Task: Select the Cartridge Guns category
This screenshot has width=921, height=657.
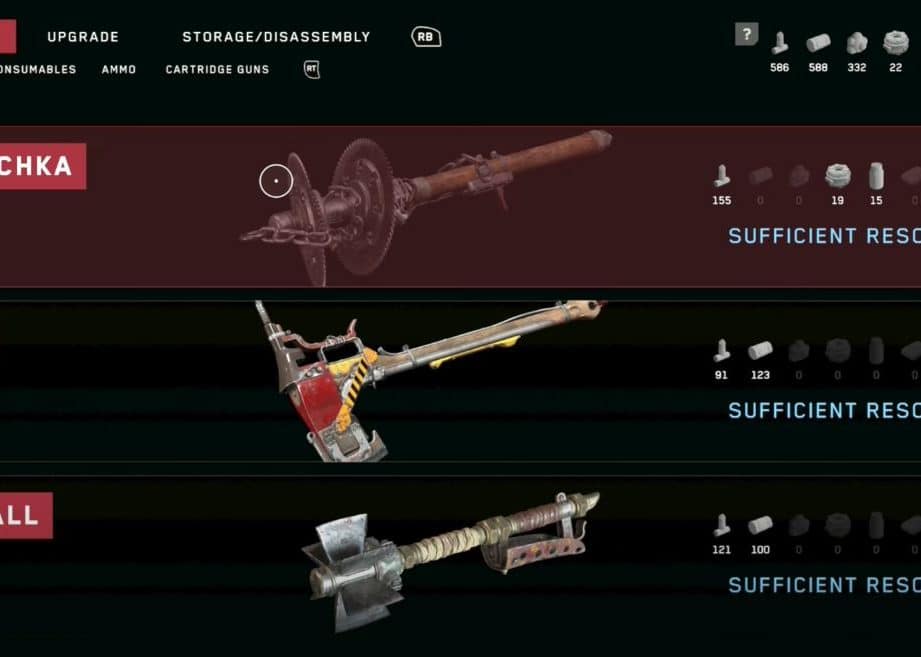Action: click(x=217, y=69)
